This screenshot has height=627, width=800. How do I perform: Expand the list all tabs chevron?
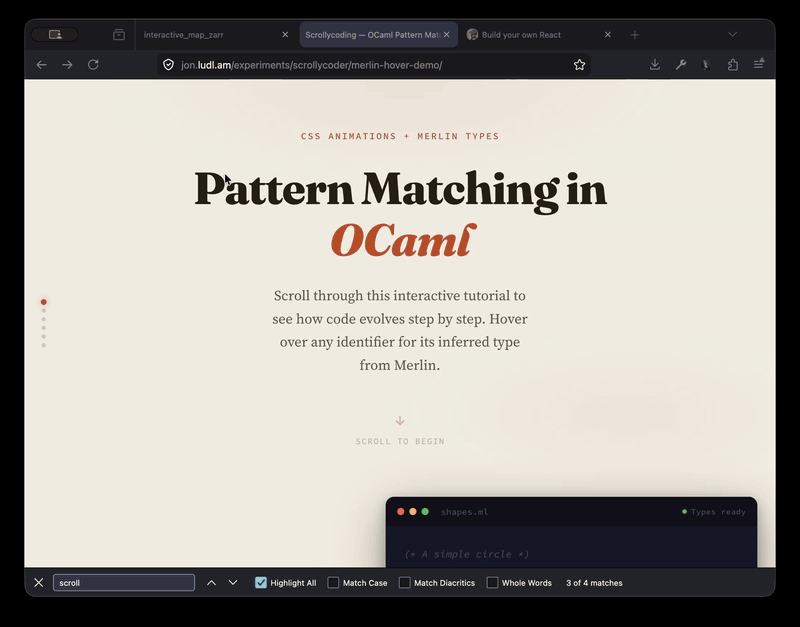coord(732,35)
